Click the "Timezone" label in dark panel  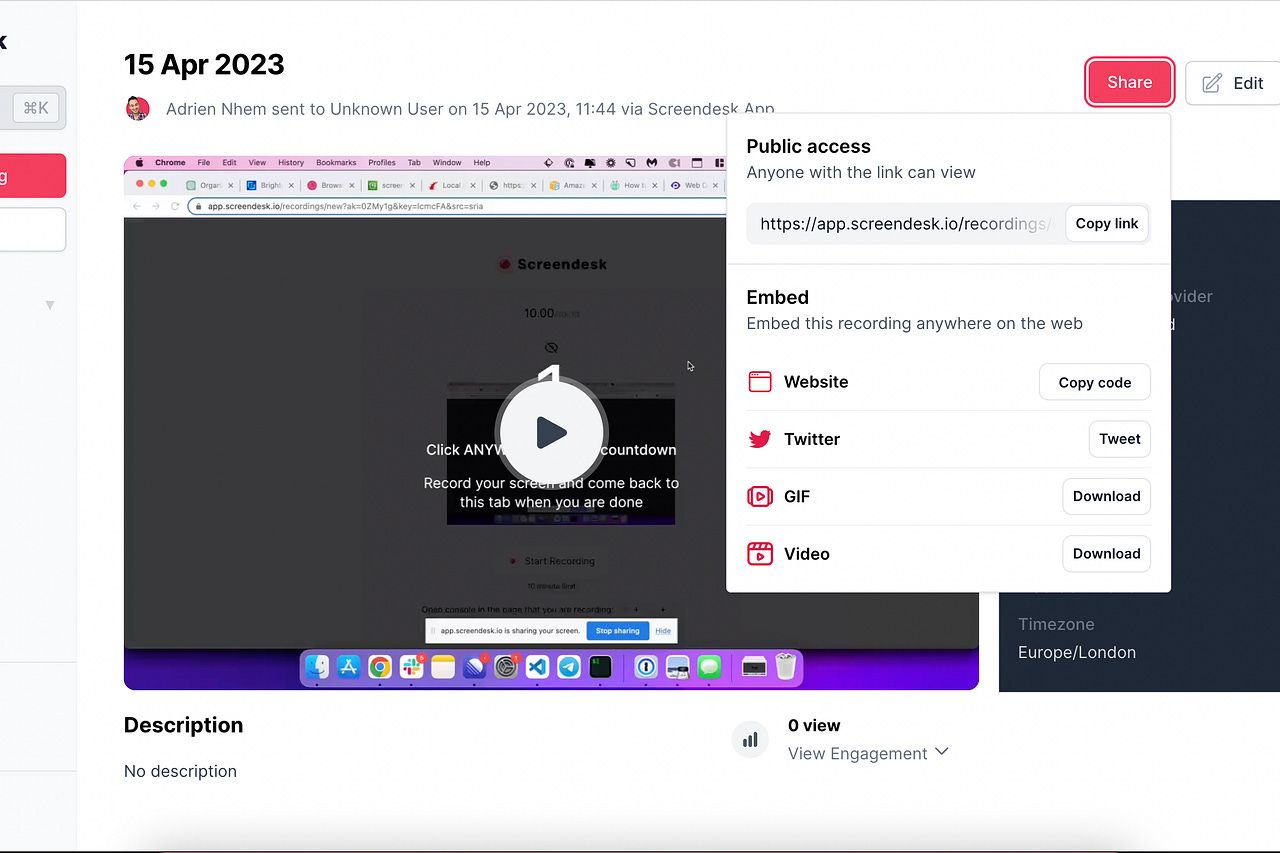1056,624
